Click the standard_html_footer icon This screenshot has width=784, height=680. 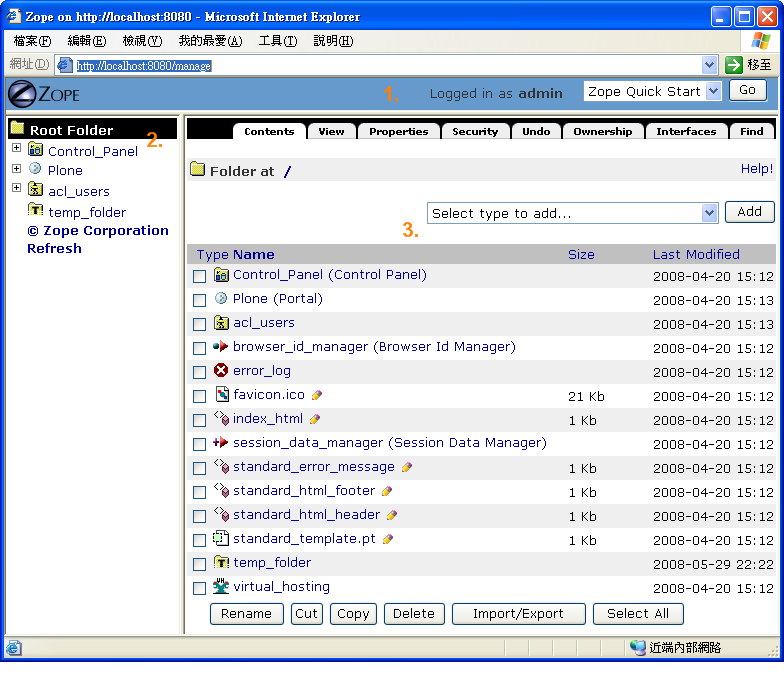click(x=222, y=490)
